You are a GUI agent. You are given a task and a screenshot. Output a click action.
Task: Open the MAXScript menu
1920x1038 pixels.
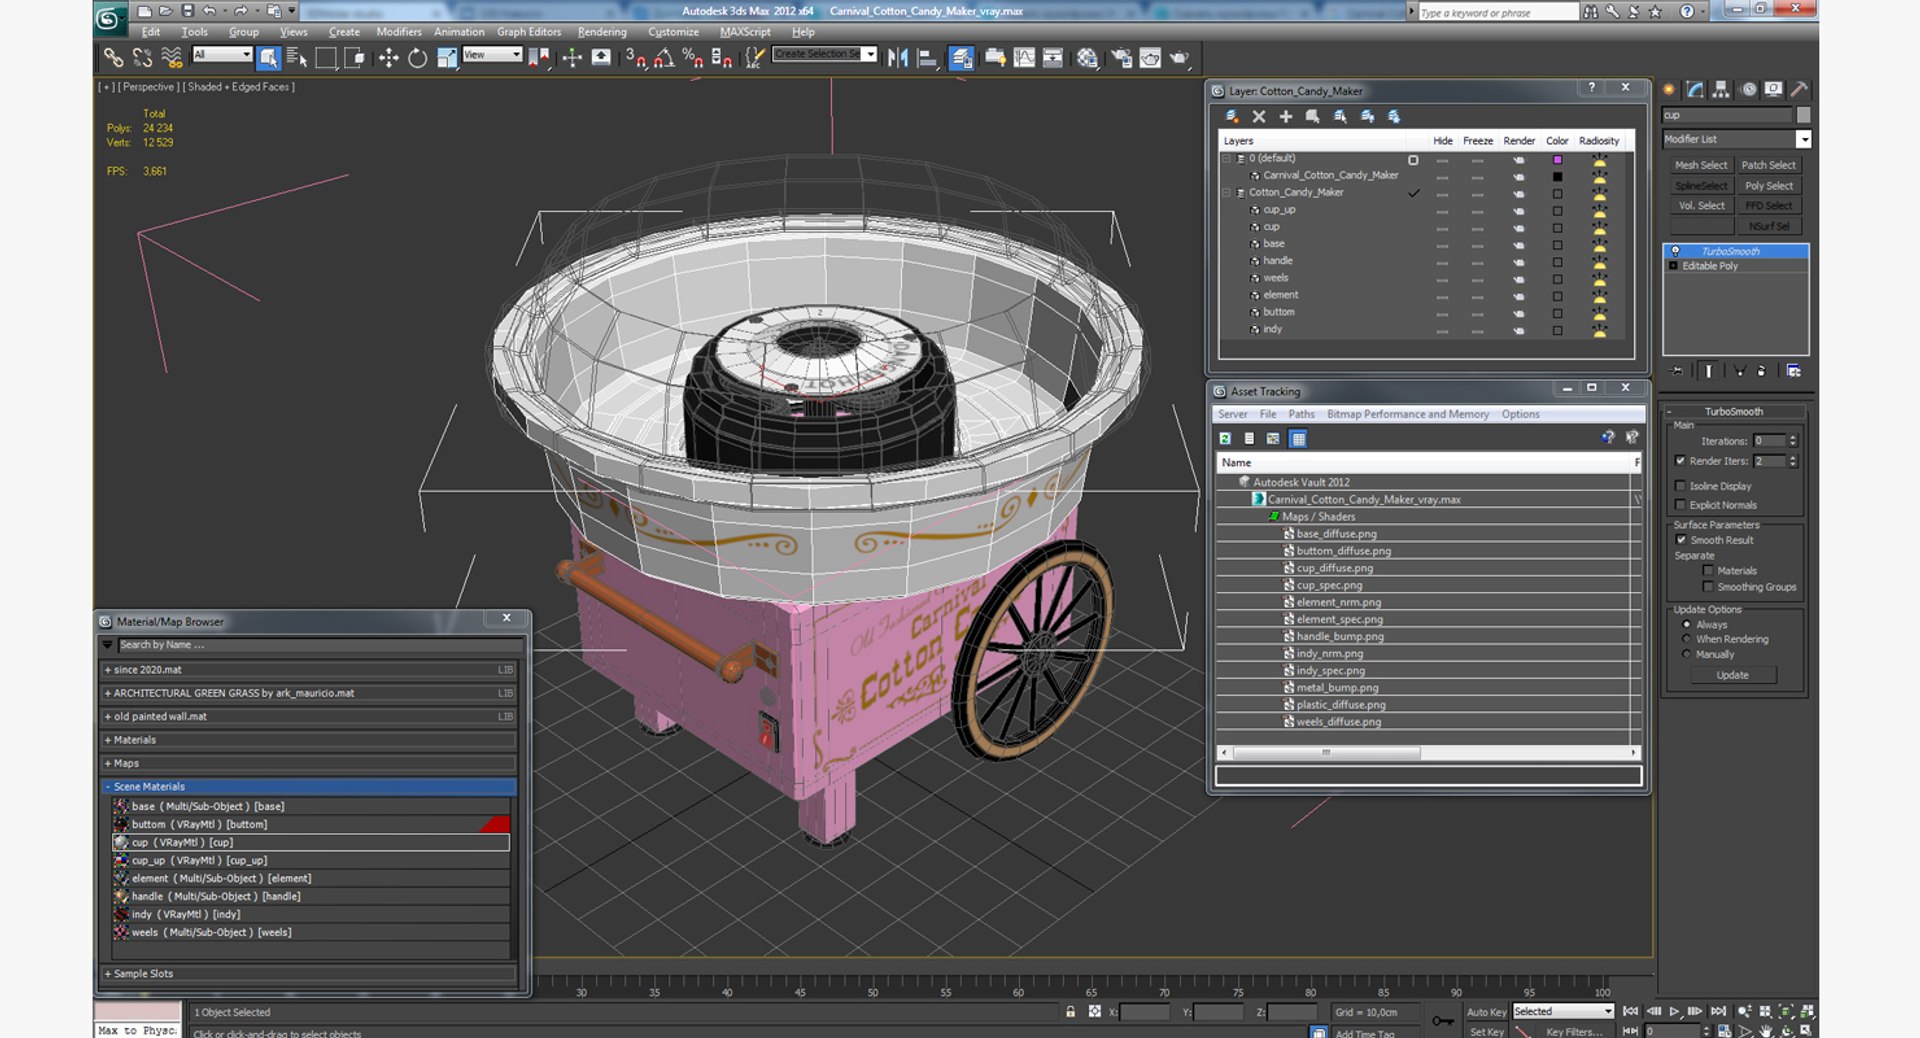coord(745,32)
